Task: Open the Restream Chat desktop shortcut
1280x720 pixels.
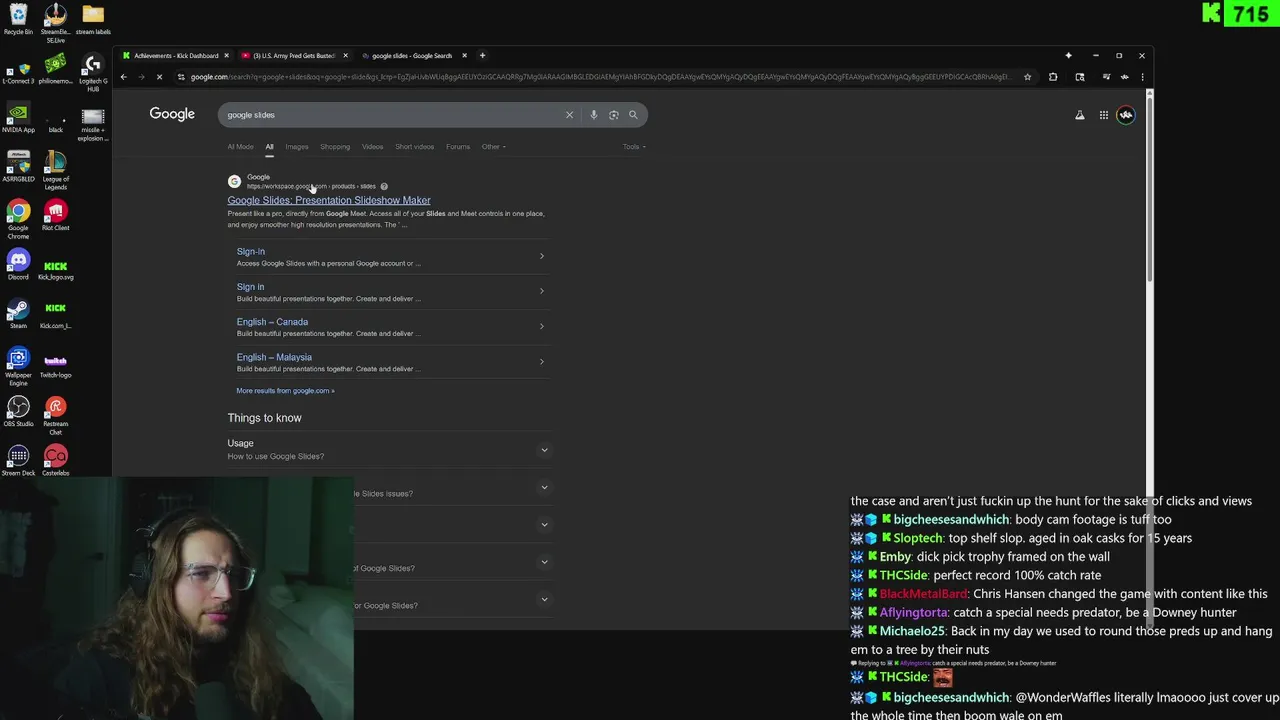Action: [x=56, y=415]
